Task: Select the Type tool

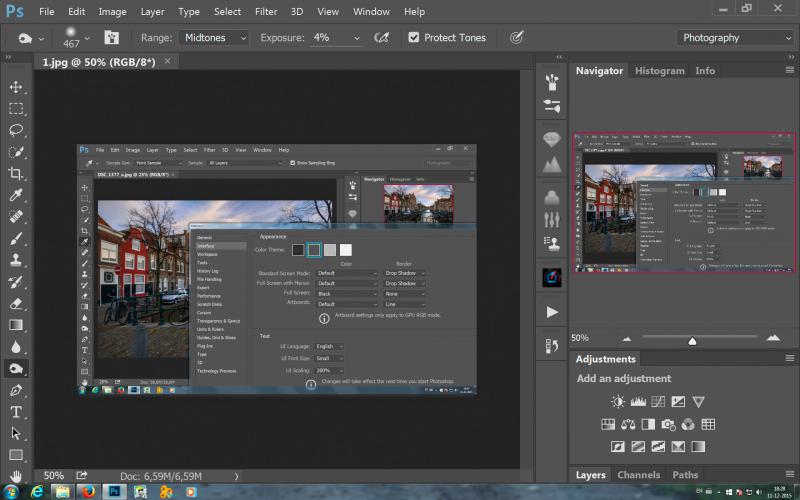Action: [x=16, y=412]
